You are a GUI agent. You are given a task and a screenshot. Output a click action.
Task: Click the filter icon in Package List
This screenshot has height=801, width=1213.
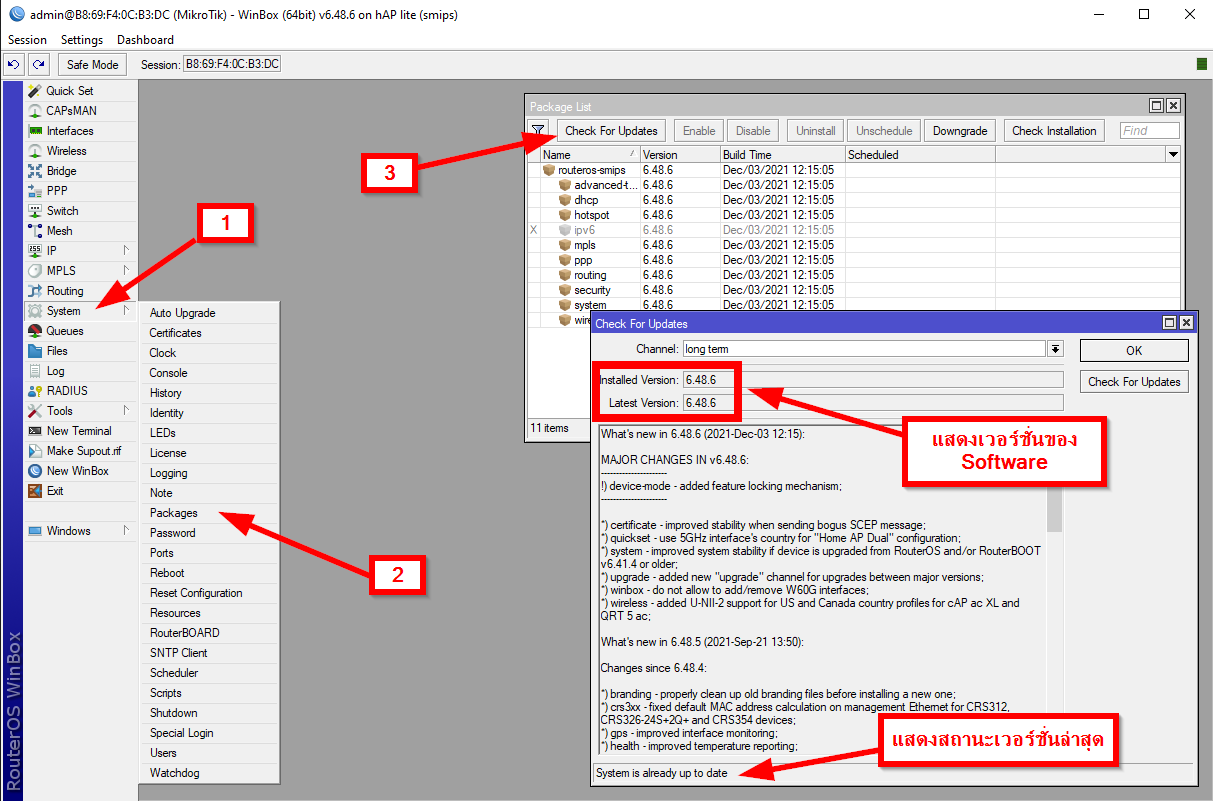click(x=538, y=130)
